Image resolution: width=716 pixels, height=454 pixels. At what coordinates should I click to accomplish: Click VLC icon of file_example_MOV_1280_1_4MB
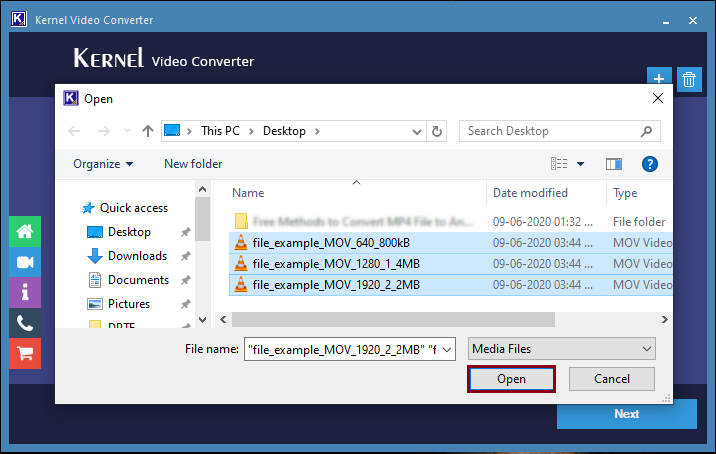pyautogui.click(x=241, y=264)
